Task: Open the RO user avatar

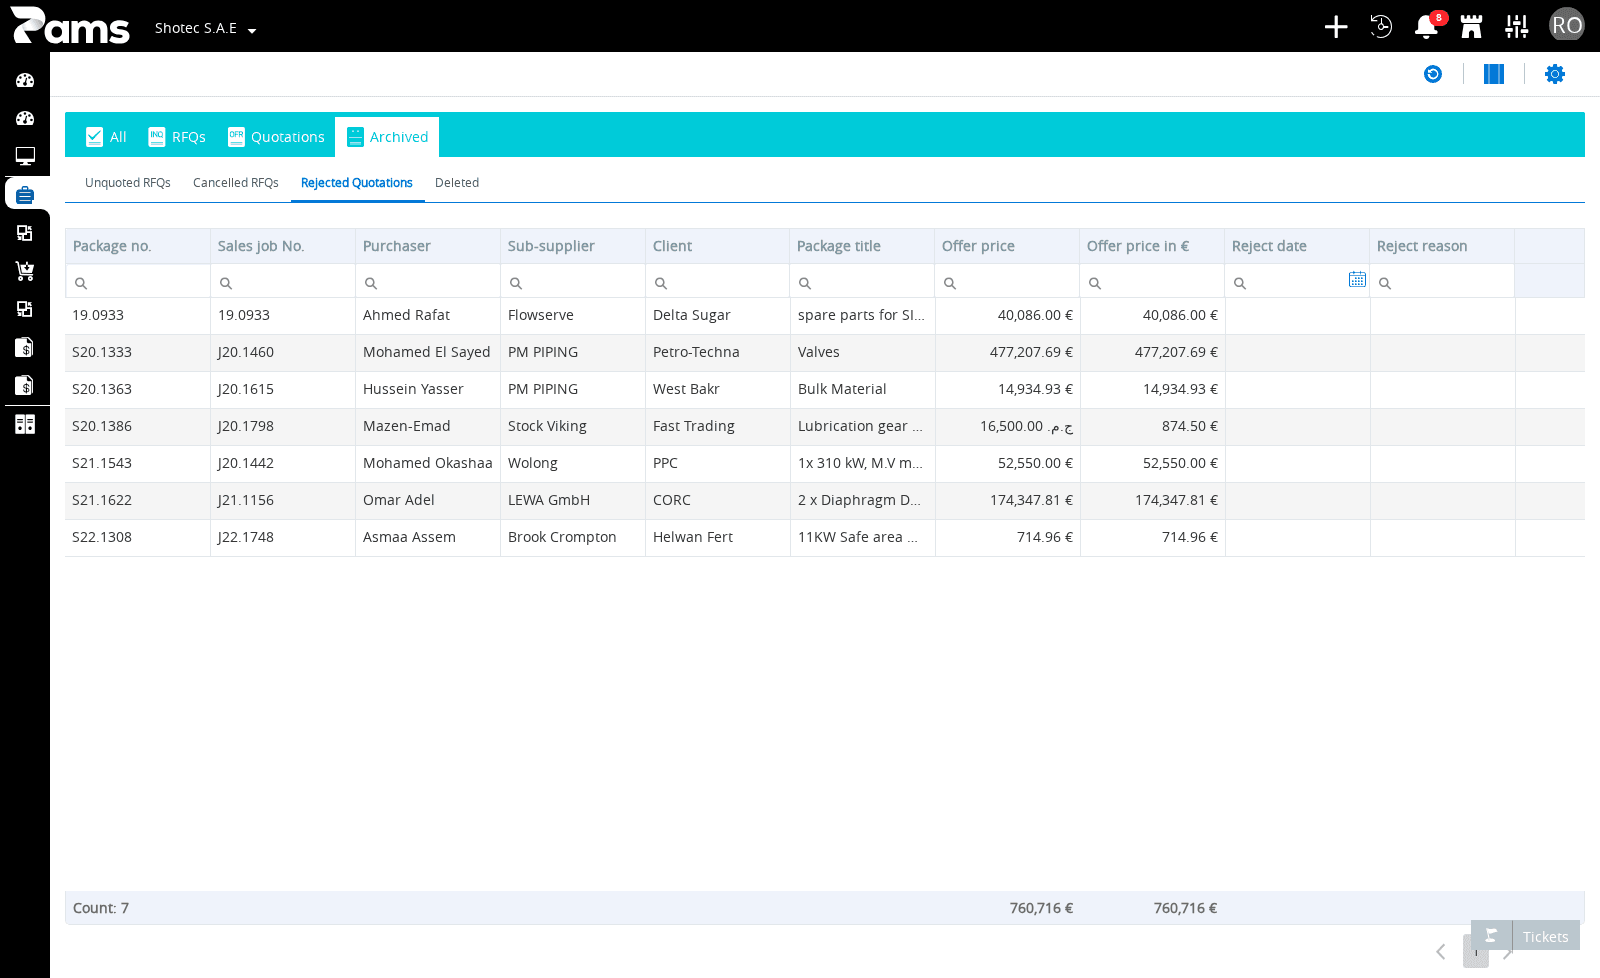Action: point(1566,25)
